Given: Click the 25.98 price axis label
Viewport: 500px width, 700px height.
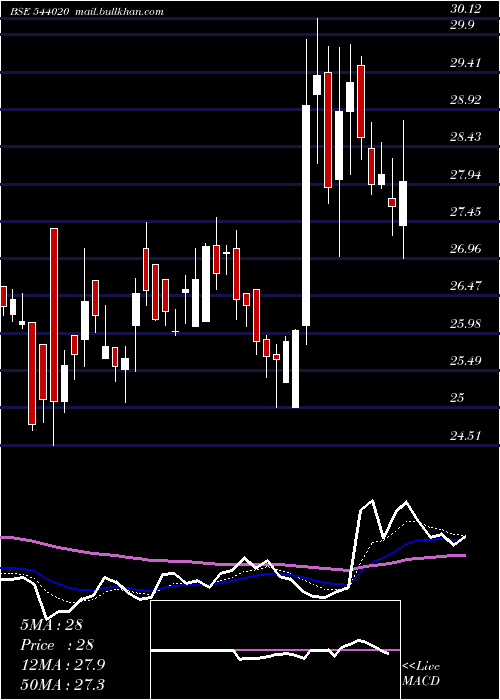Looking at the screenshot, I should point(466,323).
